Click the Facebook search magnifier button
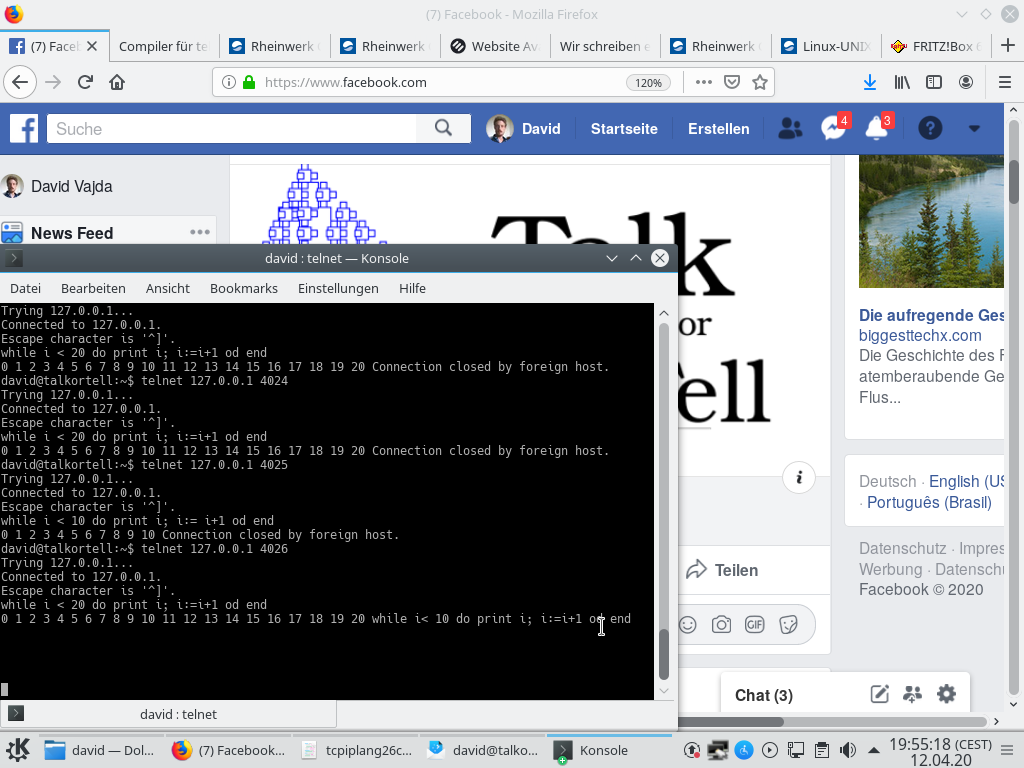The height and width of the screenshot is (768, 1024). click(444, 128)
